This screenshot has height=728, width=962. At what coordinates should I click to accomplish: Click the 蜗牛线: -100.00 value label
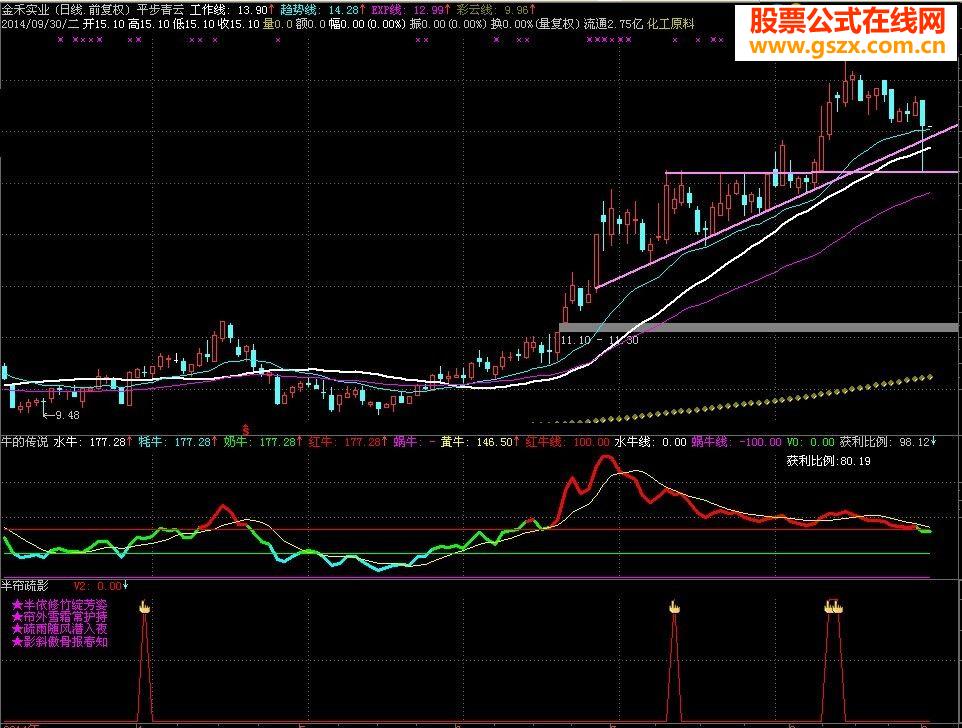pyautogui.click(x=736, y=442)
